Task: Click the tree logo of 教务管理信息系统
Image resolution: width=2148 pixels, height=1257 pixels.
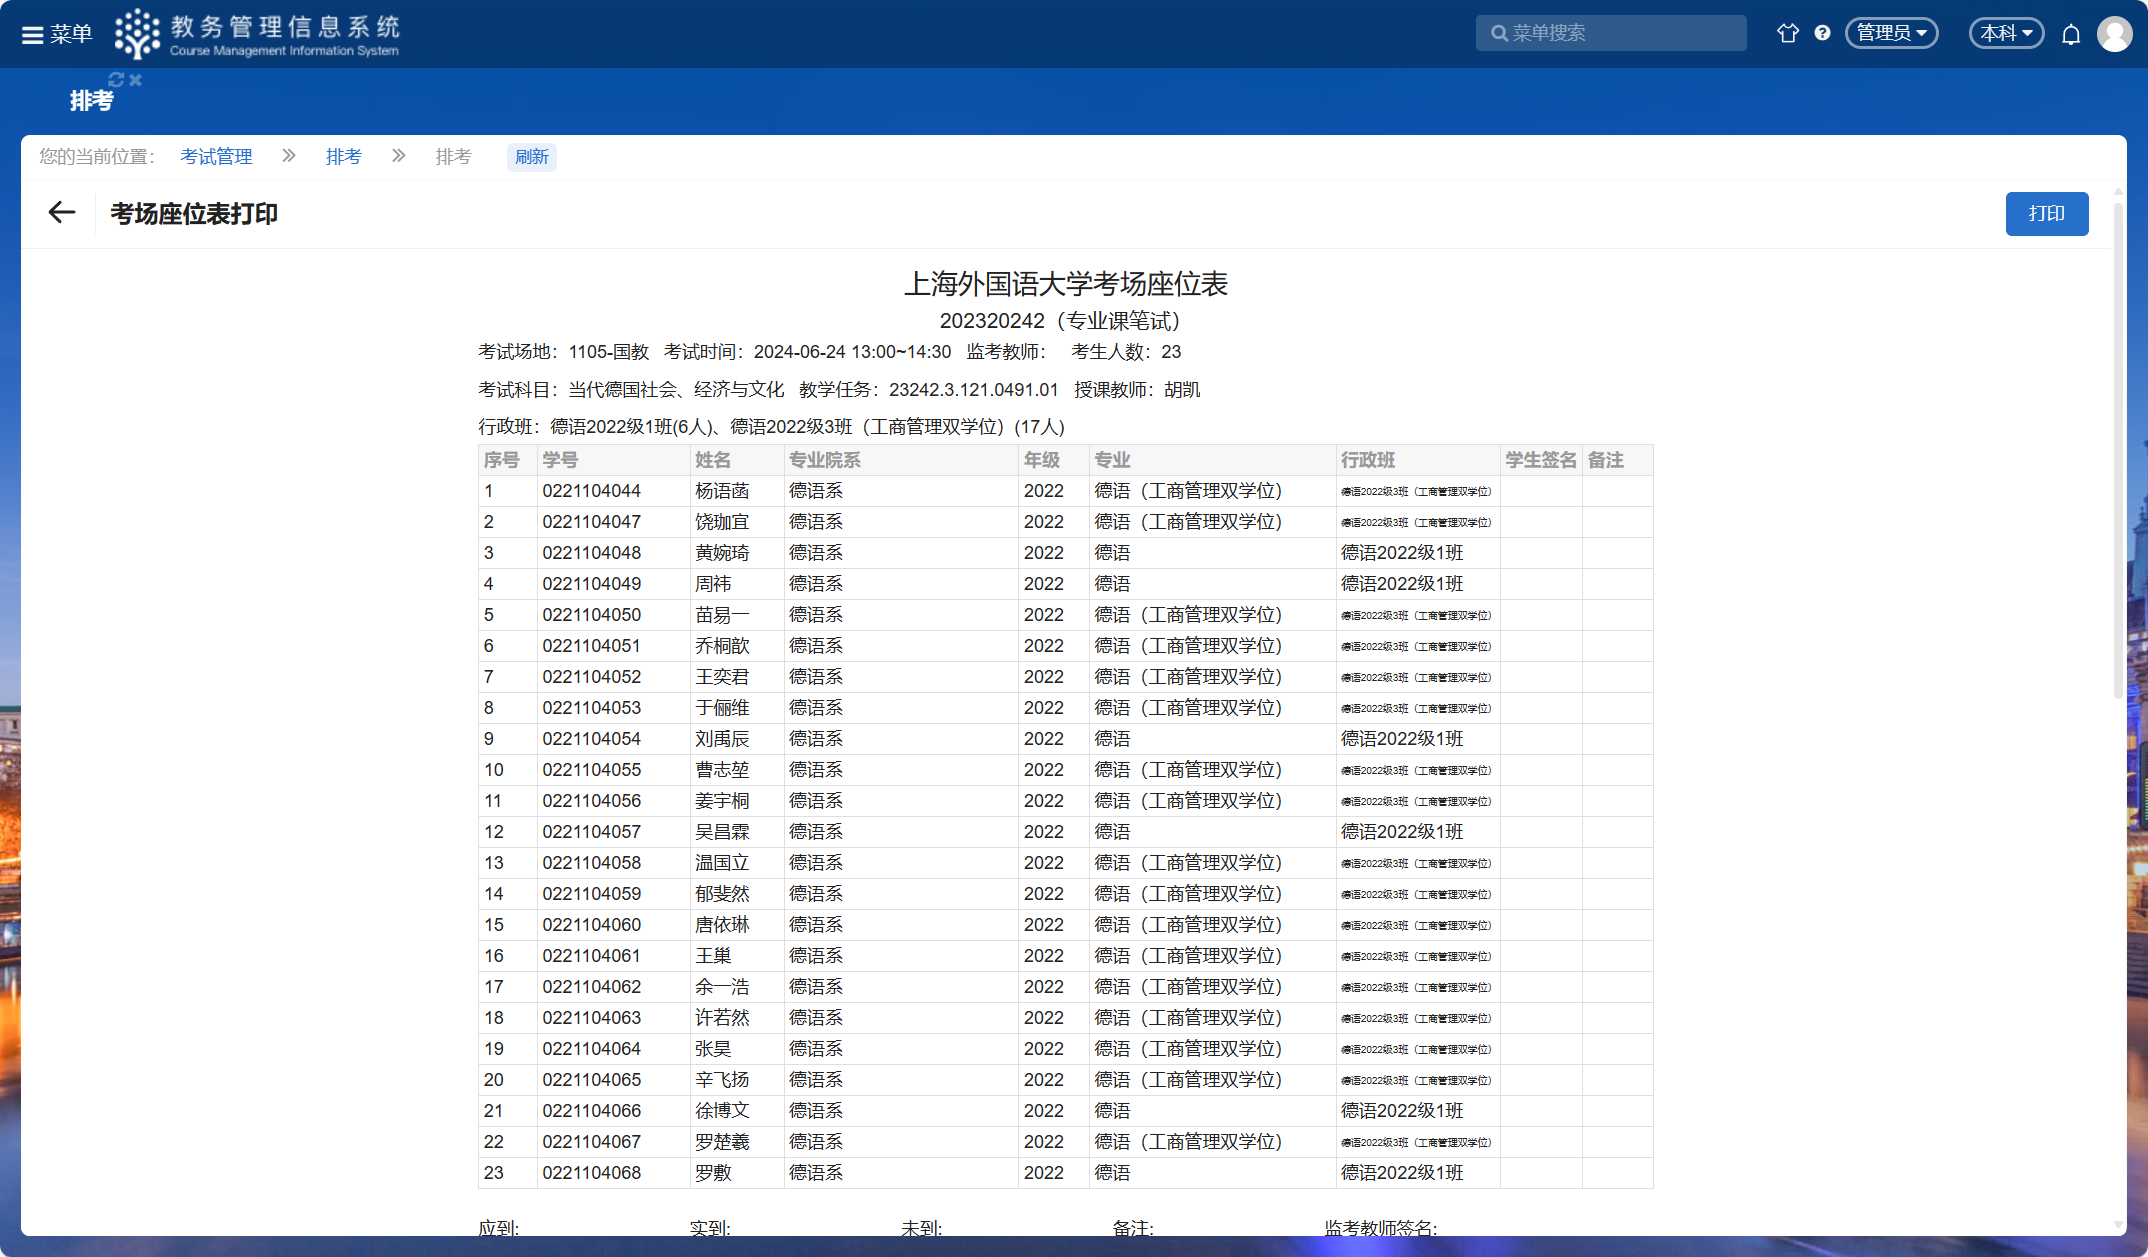Action: click(137, 34)
